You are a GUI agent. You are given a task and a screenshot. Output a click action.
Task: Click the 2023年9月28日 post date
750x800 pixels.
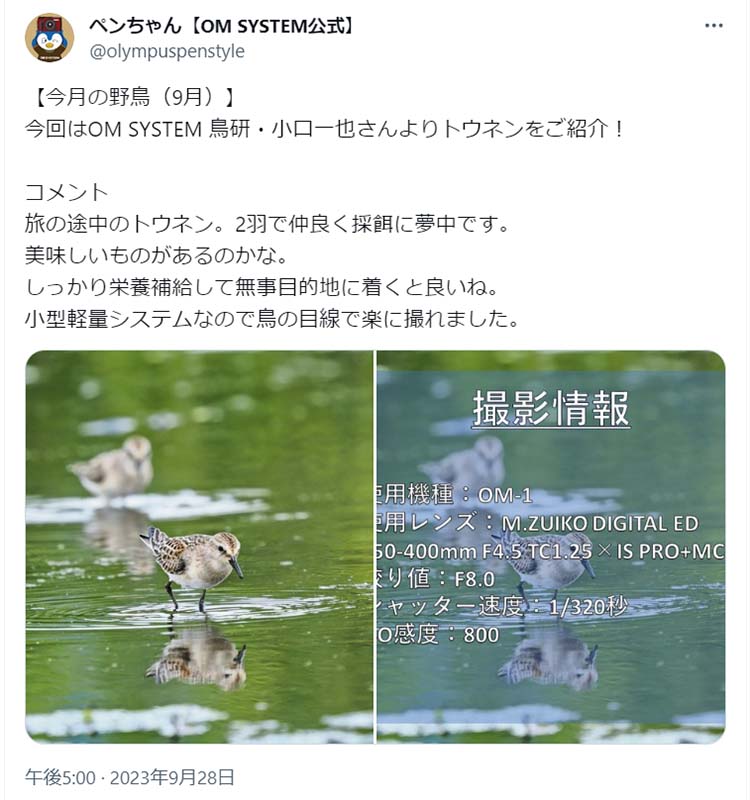click(x=172, y=778)
